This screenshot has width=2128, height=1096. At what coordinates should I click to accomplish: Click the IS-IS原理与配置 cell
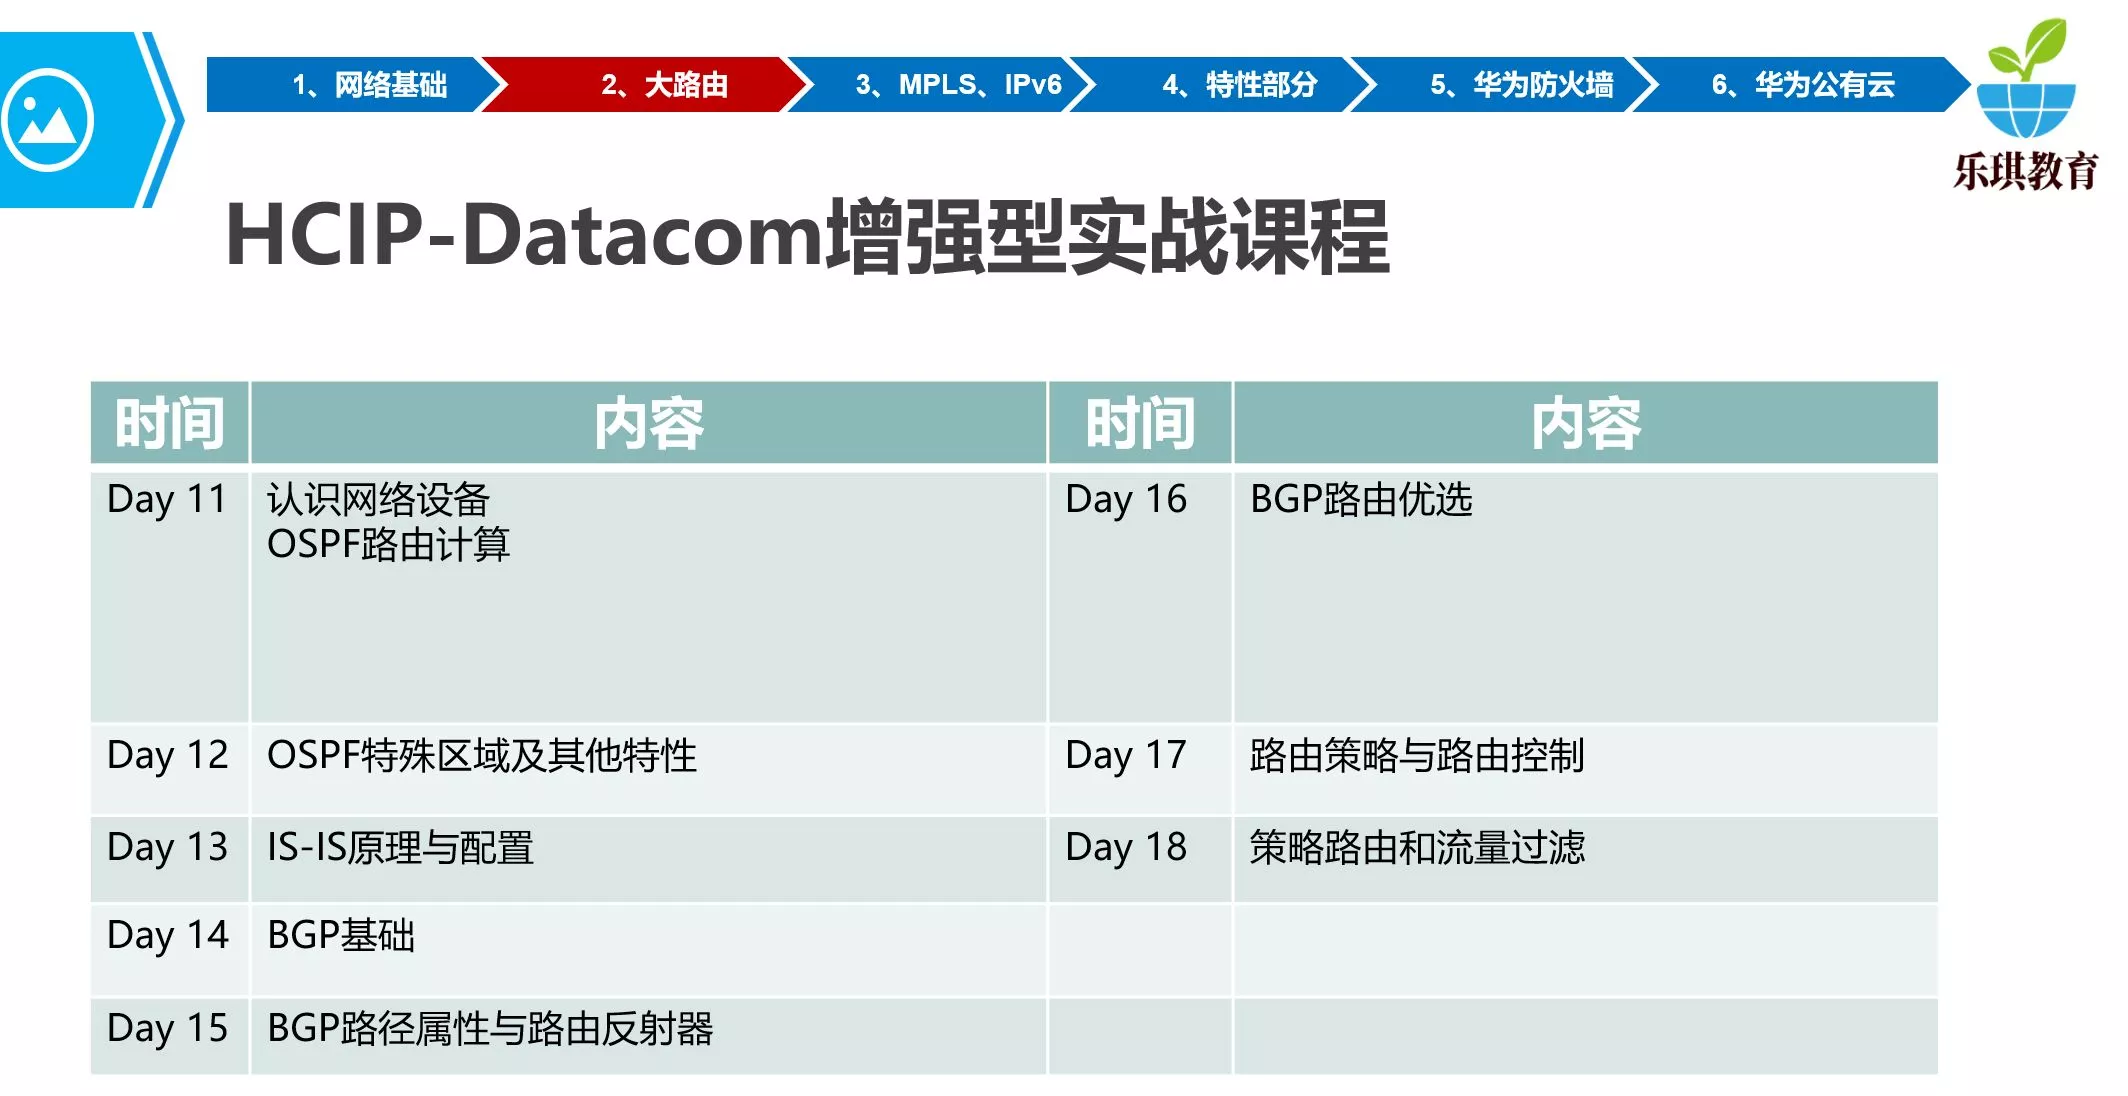[400, 848]
